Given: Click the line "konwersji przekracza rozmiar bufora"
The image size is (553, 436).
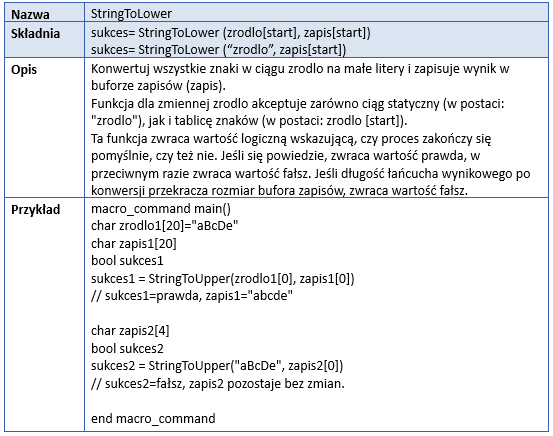Looking at the screenshot, I should pyautogui.click(x=279, y=191).
